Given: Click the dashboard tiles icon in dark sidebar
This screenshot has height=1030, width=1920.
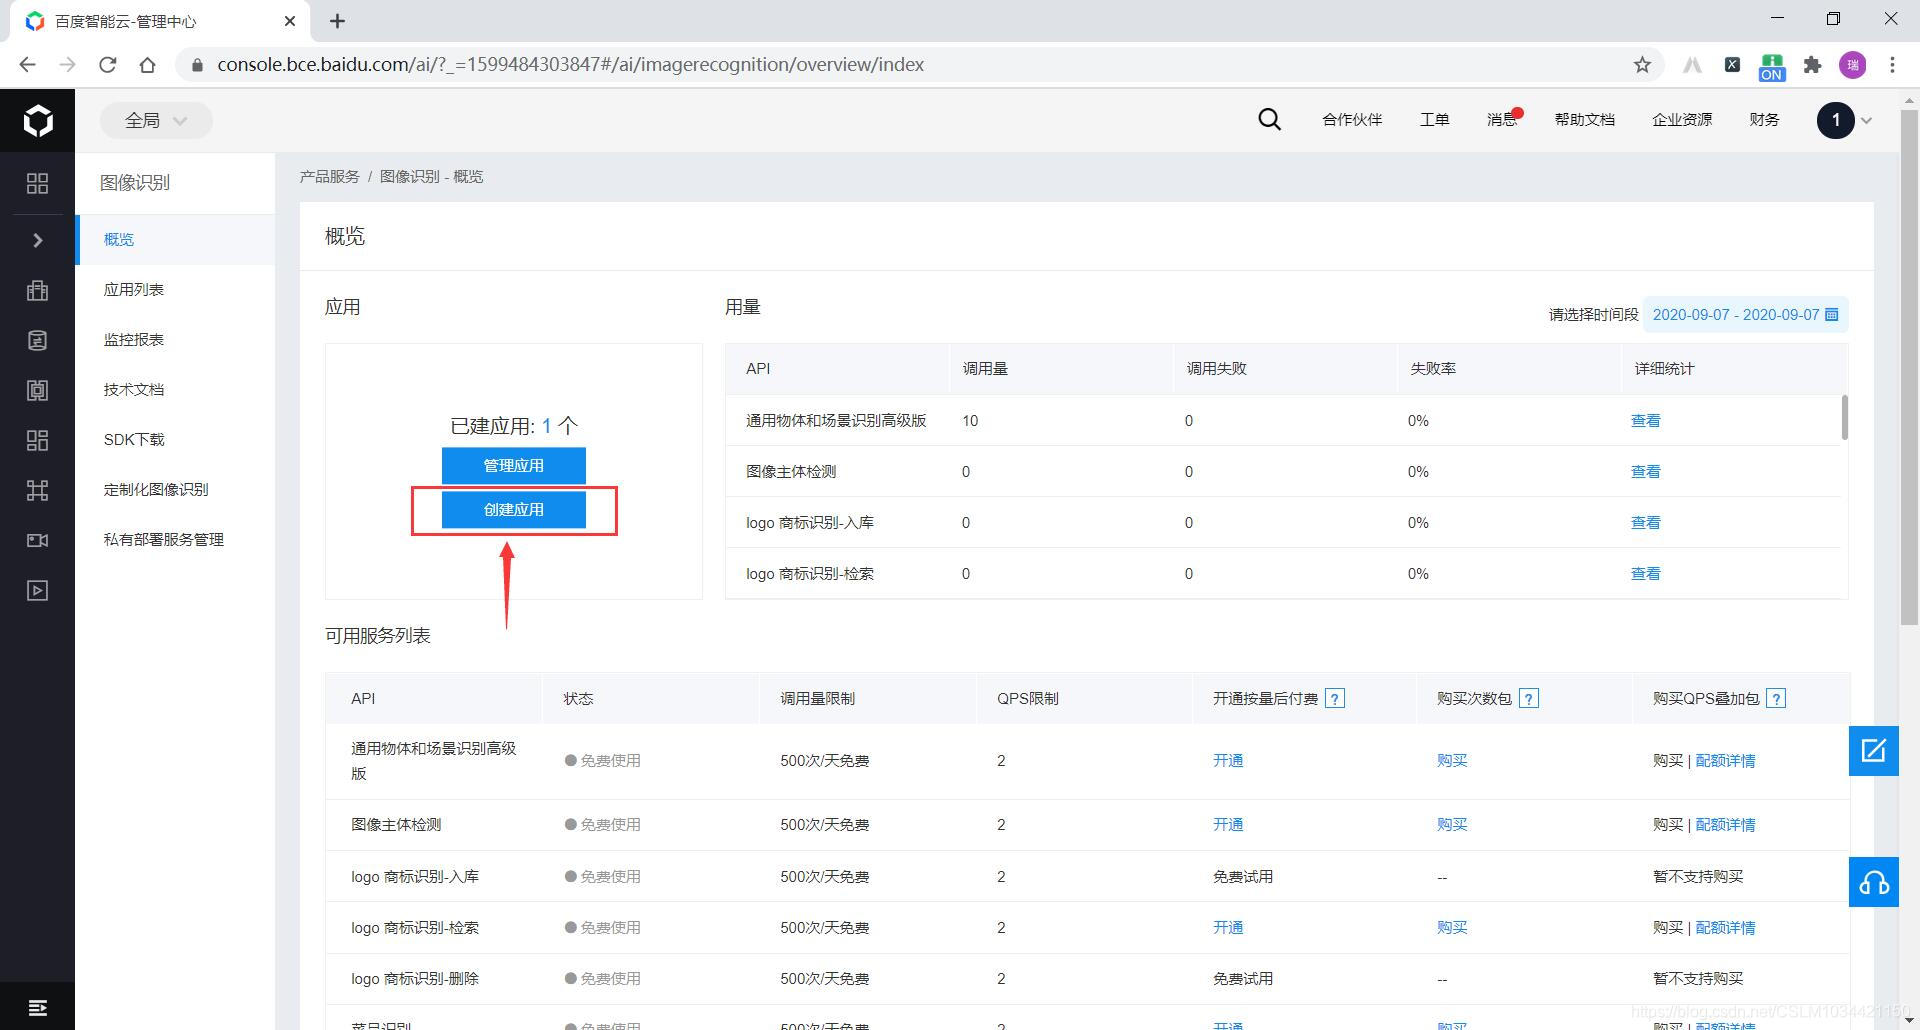Looking at the screenshot, I should click(37, 440).
